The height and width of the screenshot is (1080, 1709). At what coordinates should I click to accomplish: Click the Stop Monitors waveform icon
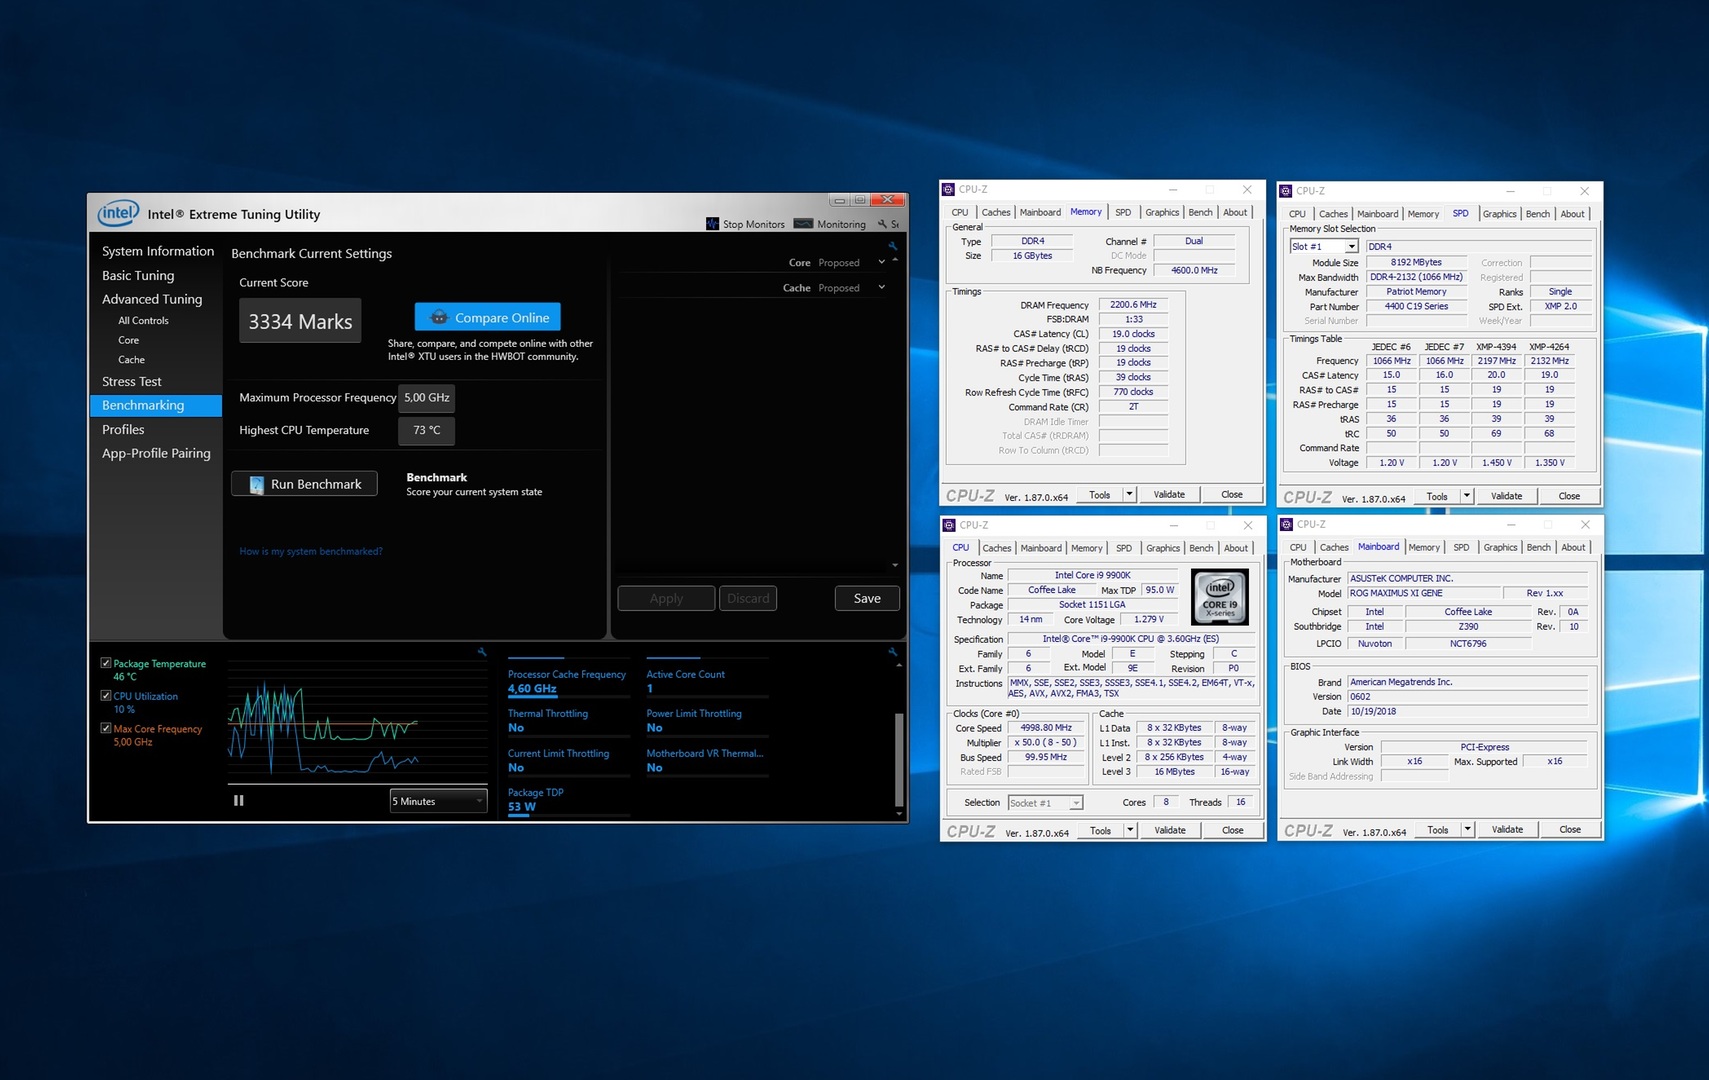click(x=712, y=224)
